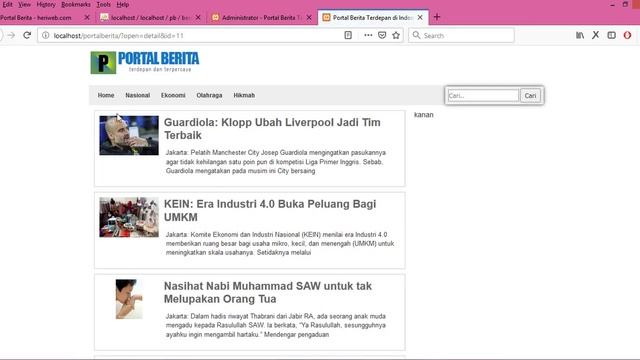Viewport: 640px width, 360px height.
Task: Open Guardiola Klopp Liverpool article headline
Action: coord(272,129)
